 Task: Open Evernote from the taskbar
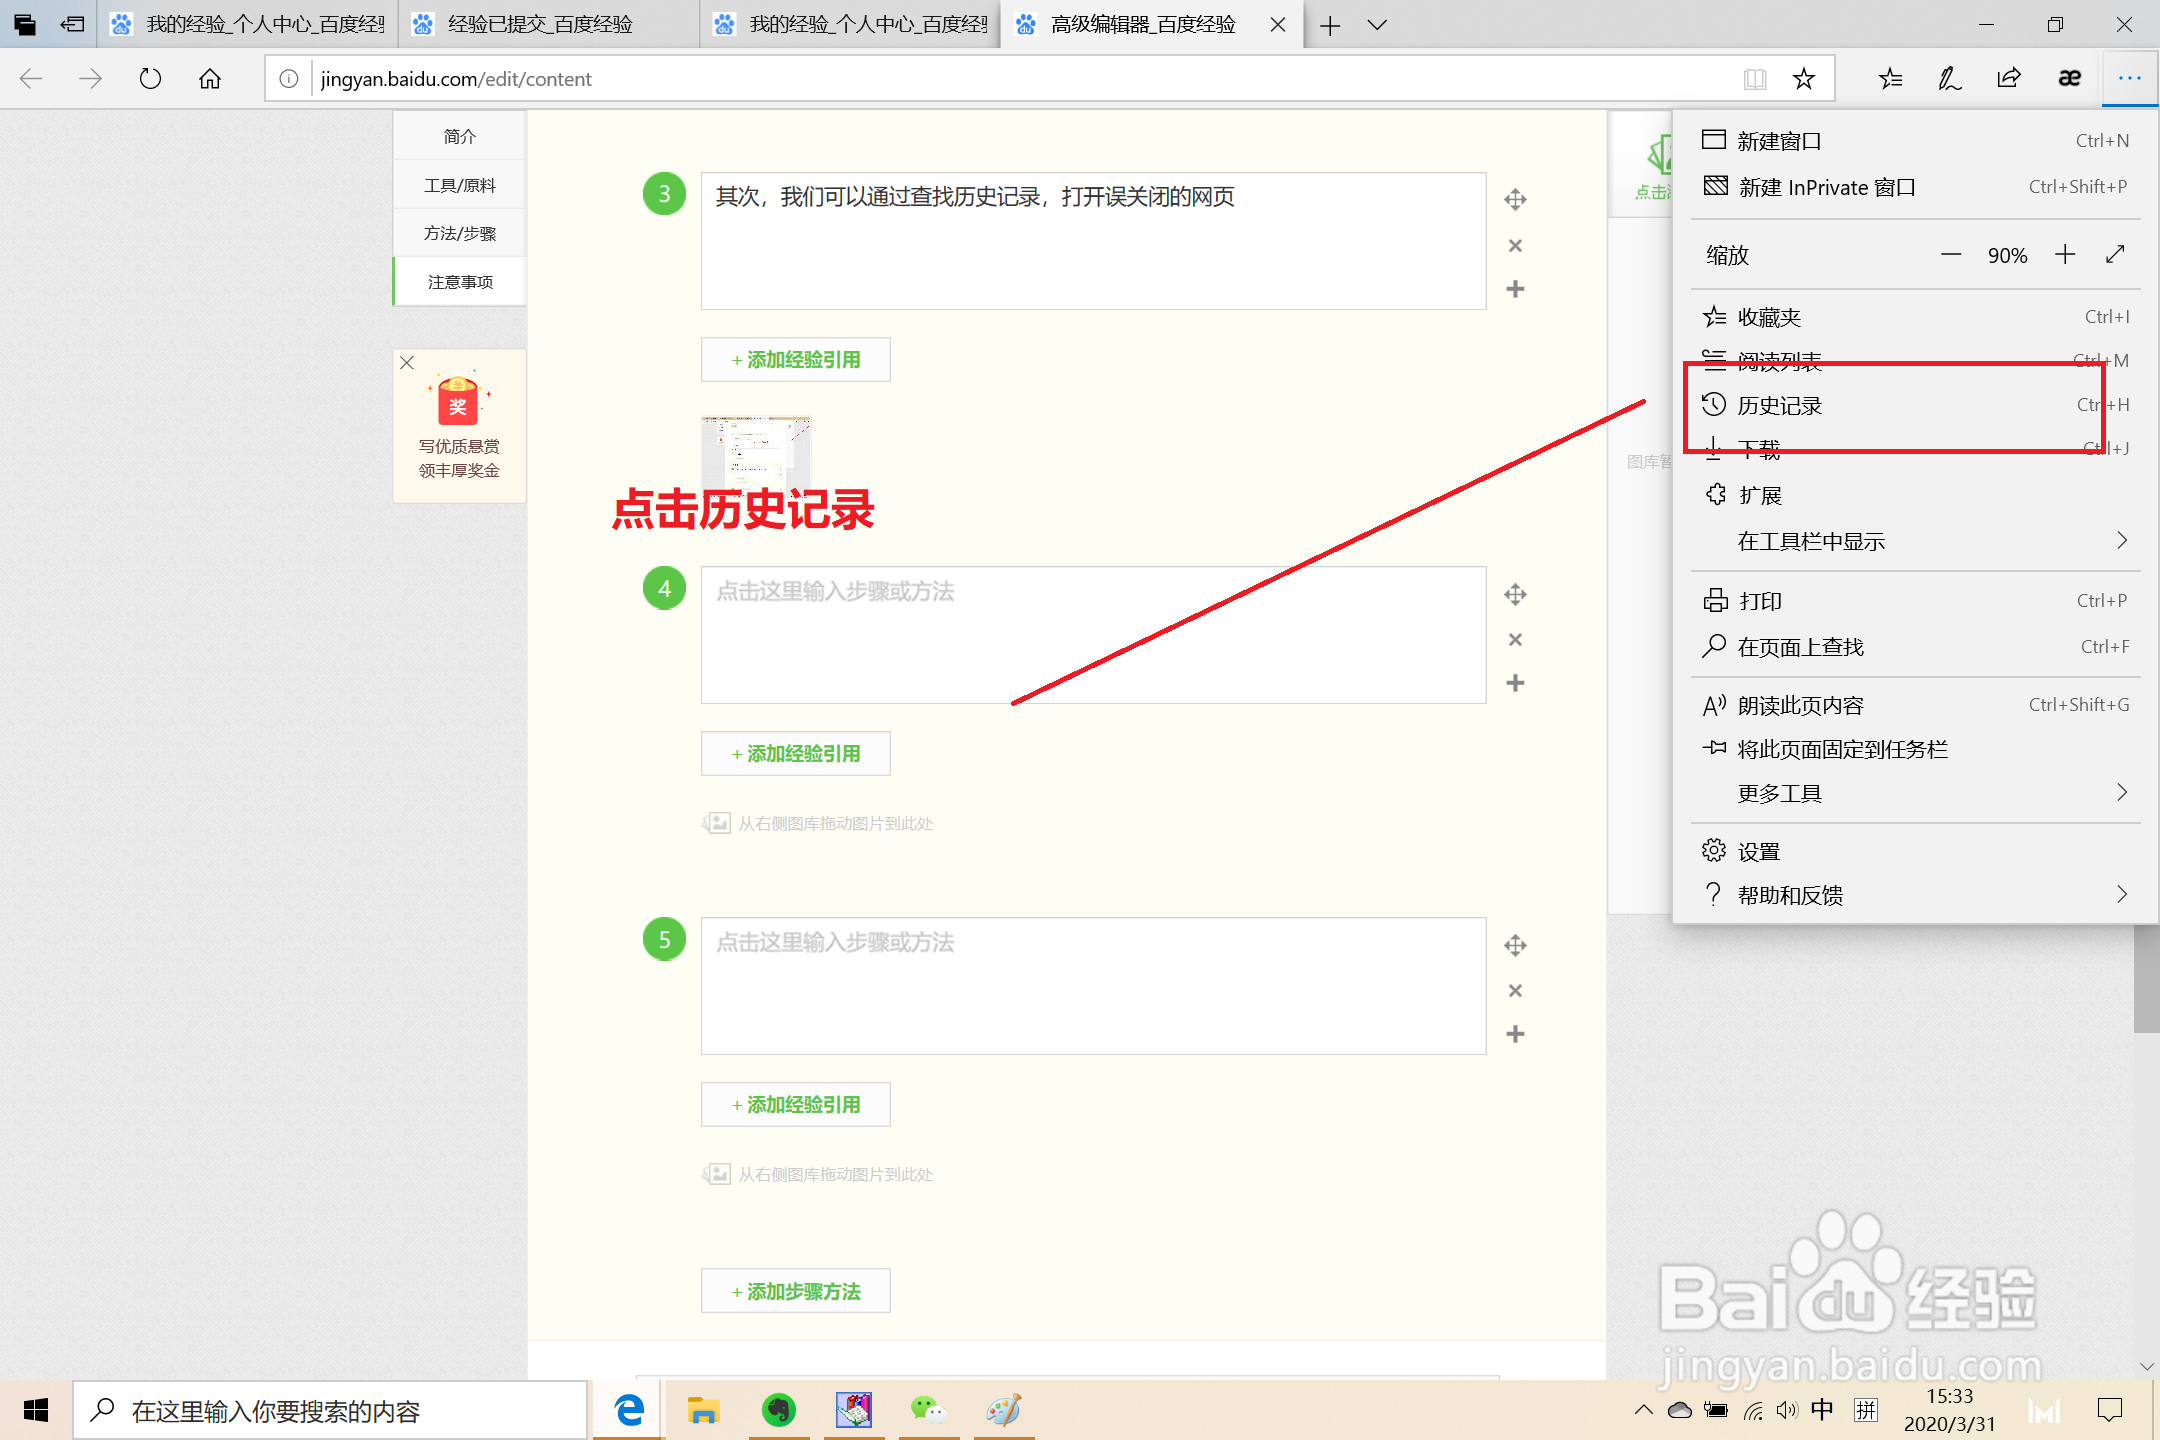[778, 1410]
